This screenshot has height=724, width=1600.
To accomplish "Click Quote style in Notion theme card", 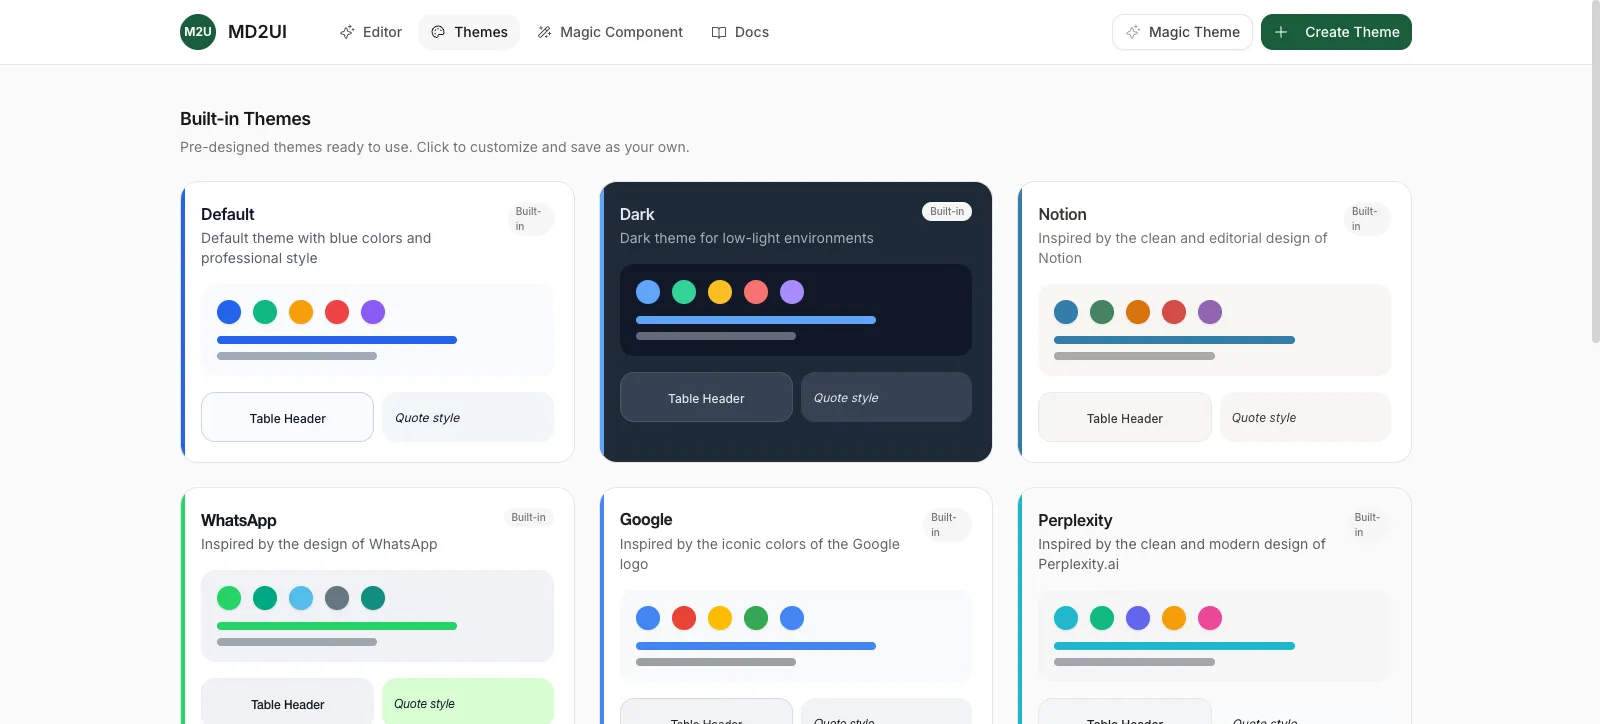I will coord(1305,417).
